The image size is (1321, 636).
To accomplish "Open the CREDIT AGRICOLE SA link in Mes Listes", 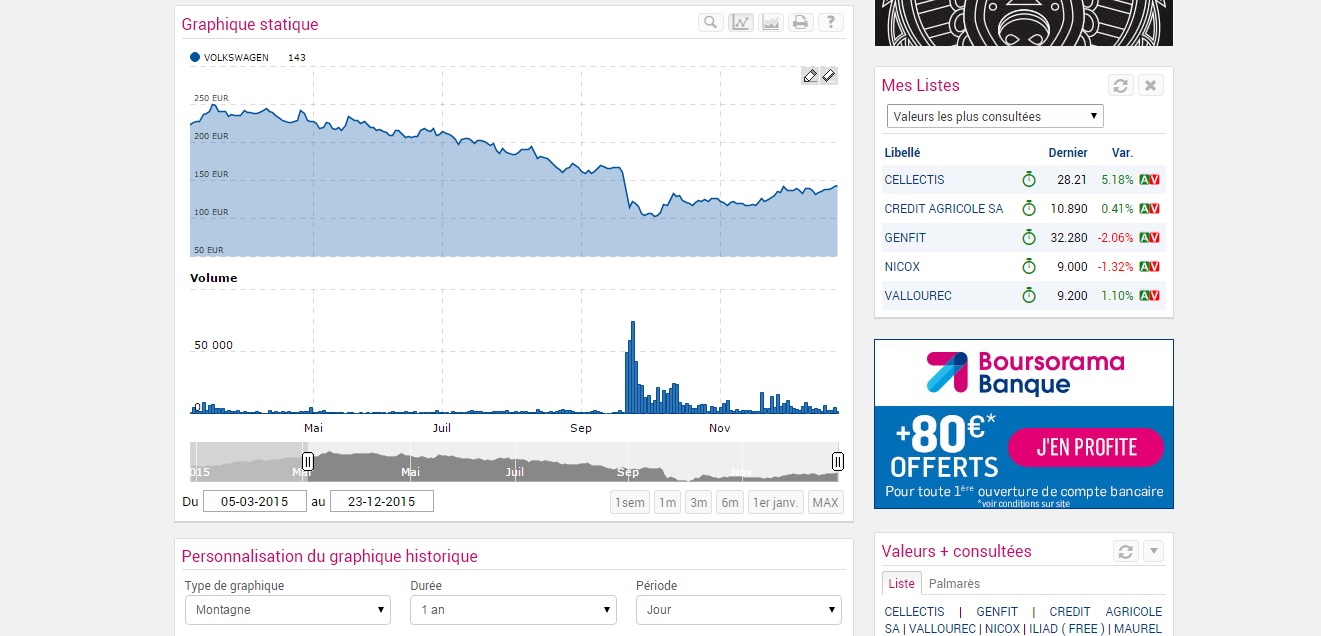I will click(x=944, y=209).
